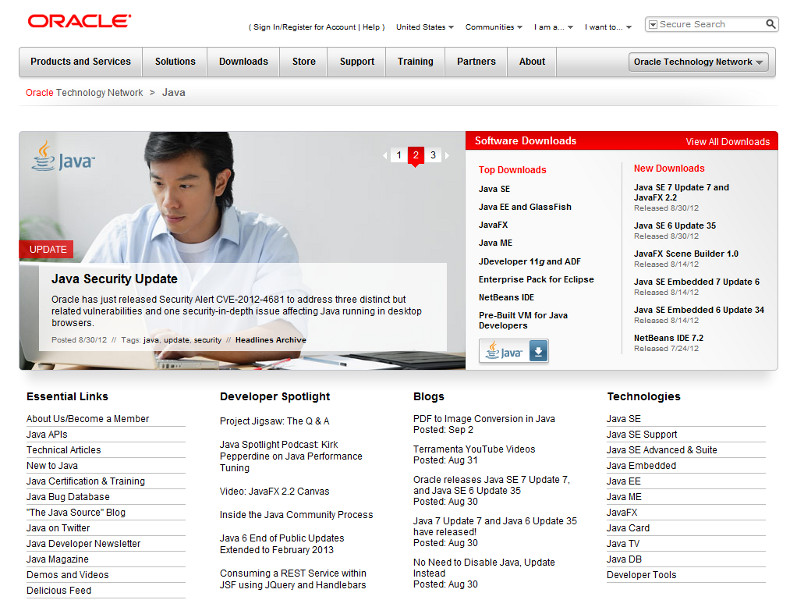Open Java Card technology link
Screen dimensions: 797x600
[x=628, y=528]
